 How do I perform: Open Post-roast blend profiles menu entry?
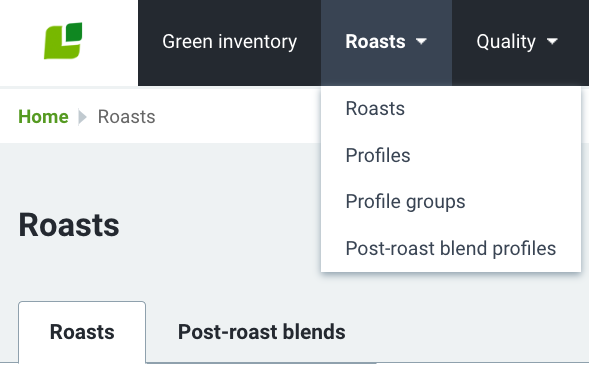pos(451,248)
